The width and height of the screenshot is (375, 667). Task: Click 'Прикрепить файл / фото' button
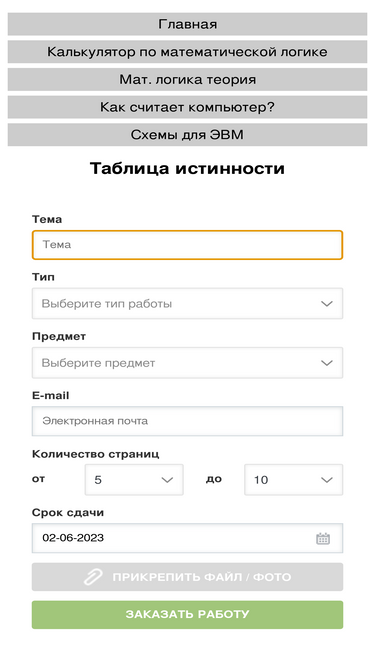(187, 577)
